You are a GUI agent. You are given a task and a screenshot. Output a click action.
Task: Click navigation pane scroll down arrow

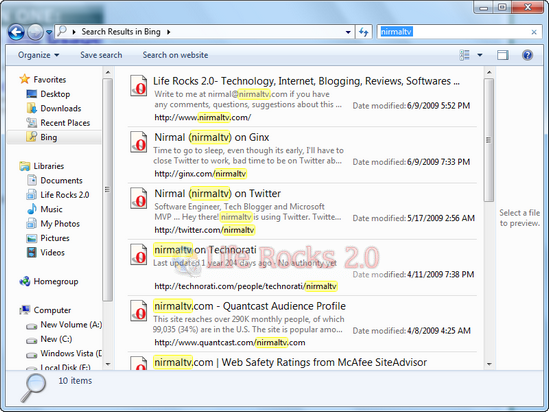pos(108,364)
